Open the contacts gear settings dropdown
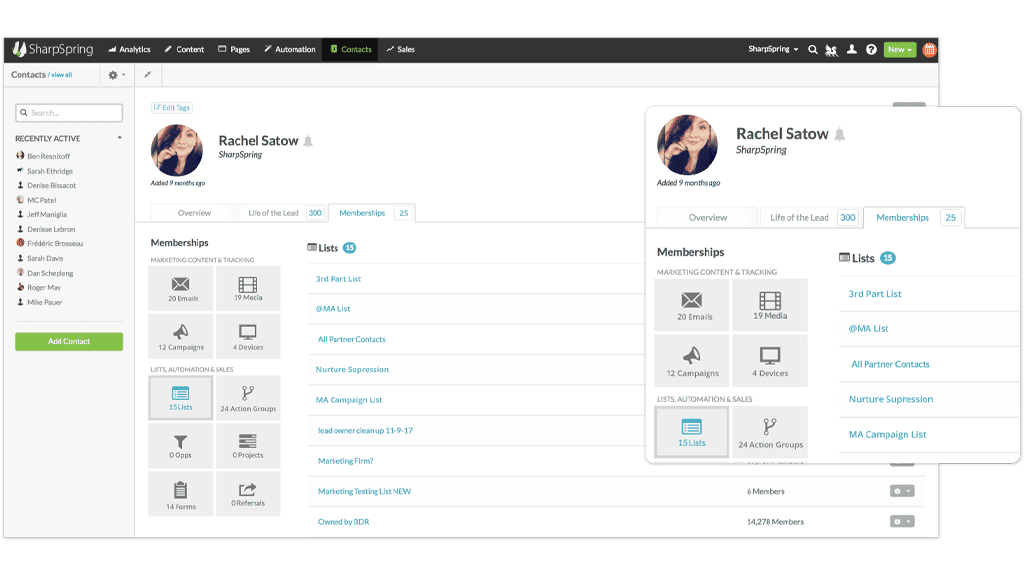The width and height of the screenshot is (1024, 576). (117, 74)
